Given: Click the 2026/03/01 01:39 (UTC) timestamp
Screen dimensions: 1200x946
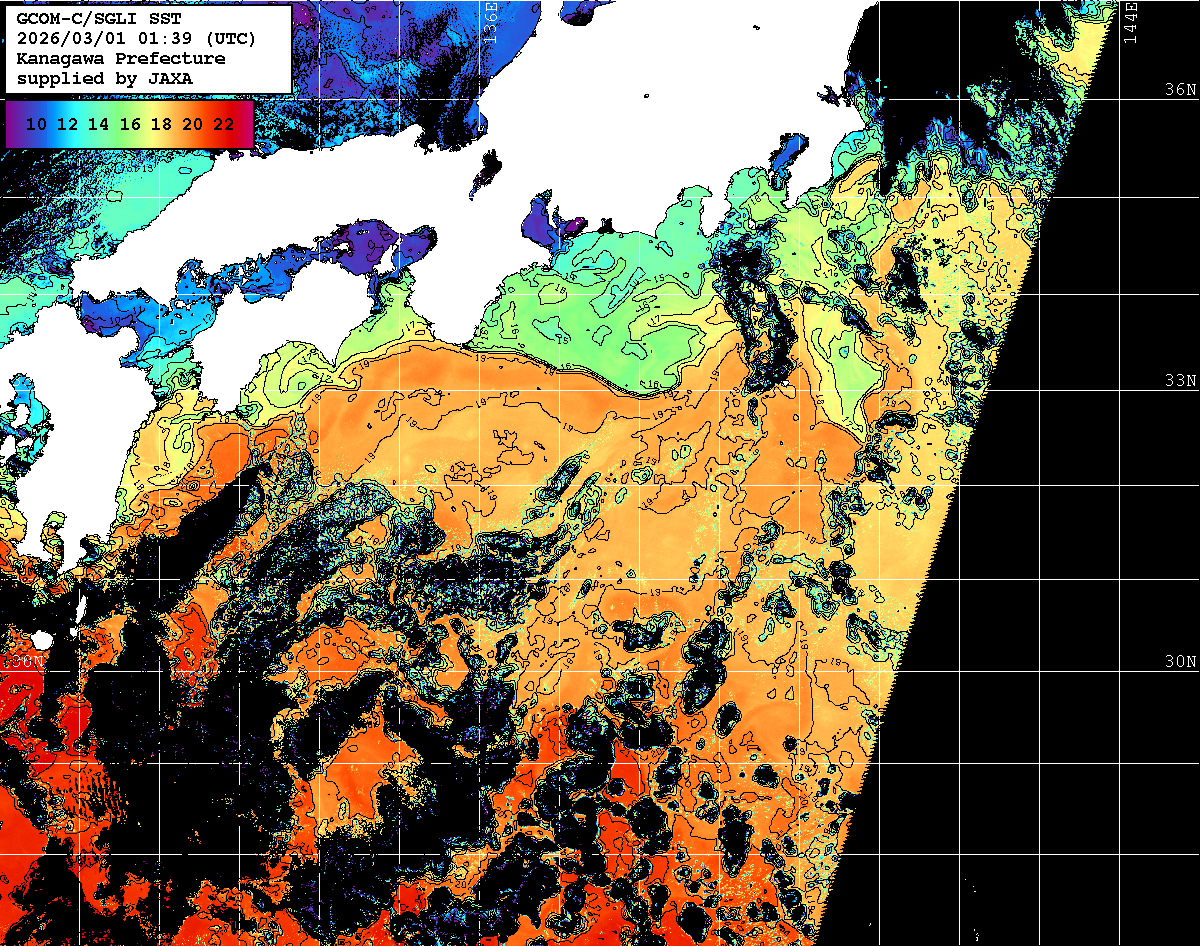Looking at the screenshot, I should coord(136,38).
